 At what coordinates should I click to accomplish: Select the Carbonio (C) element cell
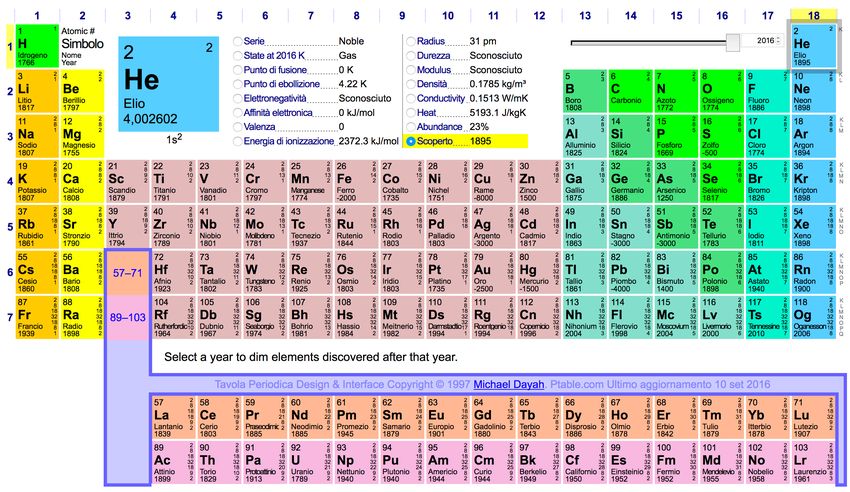click(630, 91)
